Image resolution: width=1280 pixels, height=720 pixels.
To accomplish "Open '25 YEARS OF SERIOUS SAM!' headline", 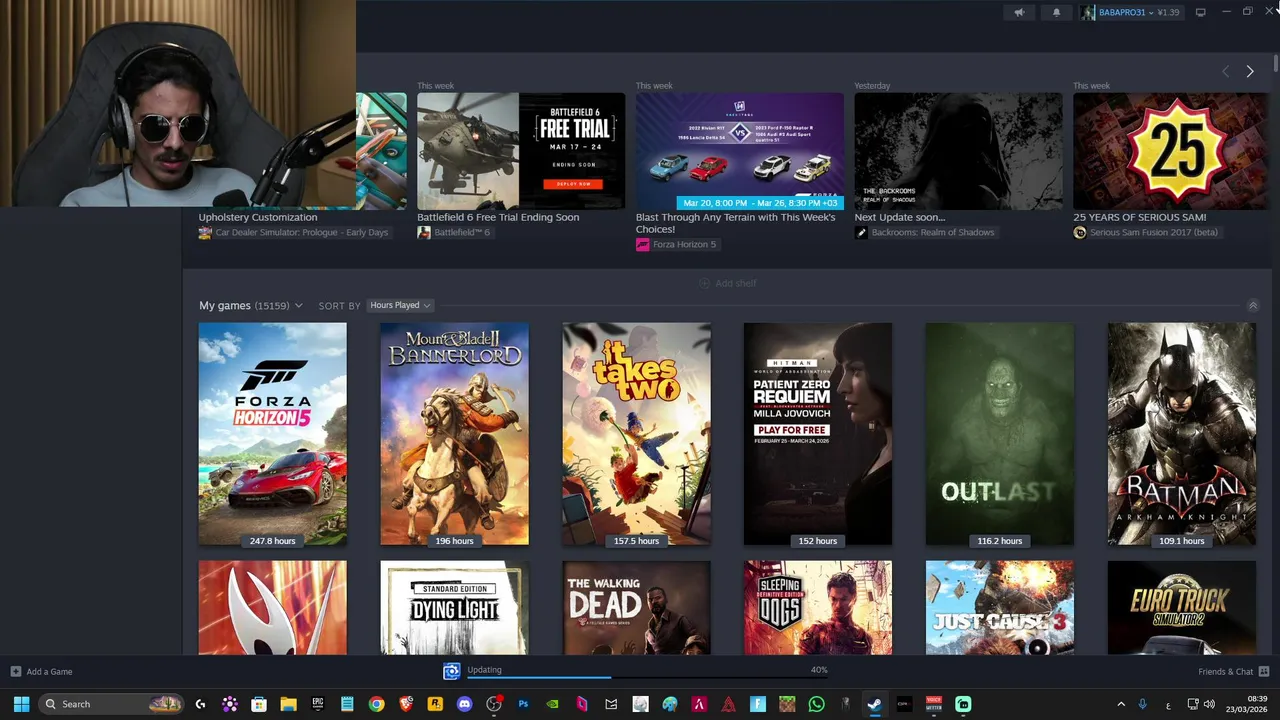I will click(x=1140, y=217).
